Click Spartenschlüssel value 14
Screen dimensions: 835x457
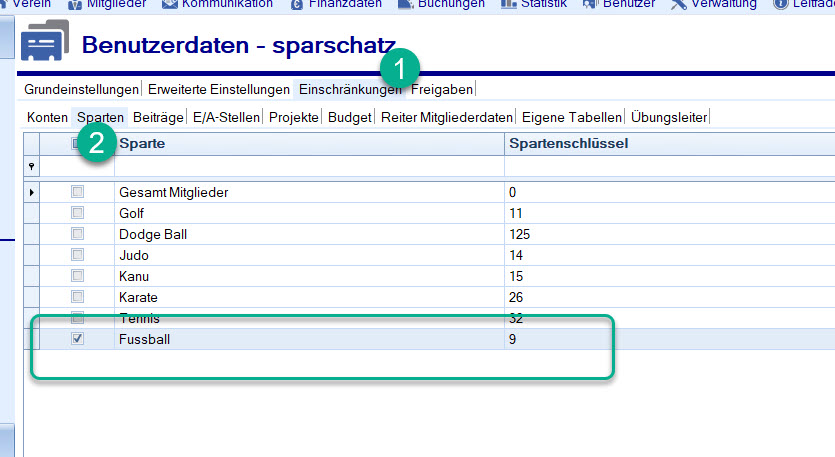tap(516, 256)
